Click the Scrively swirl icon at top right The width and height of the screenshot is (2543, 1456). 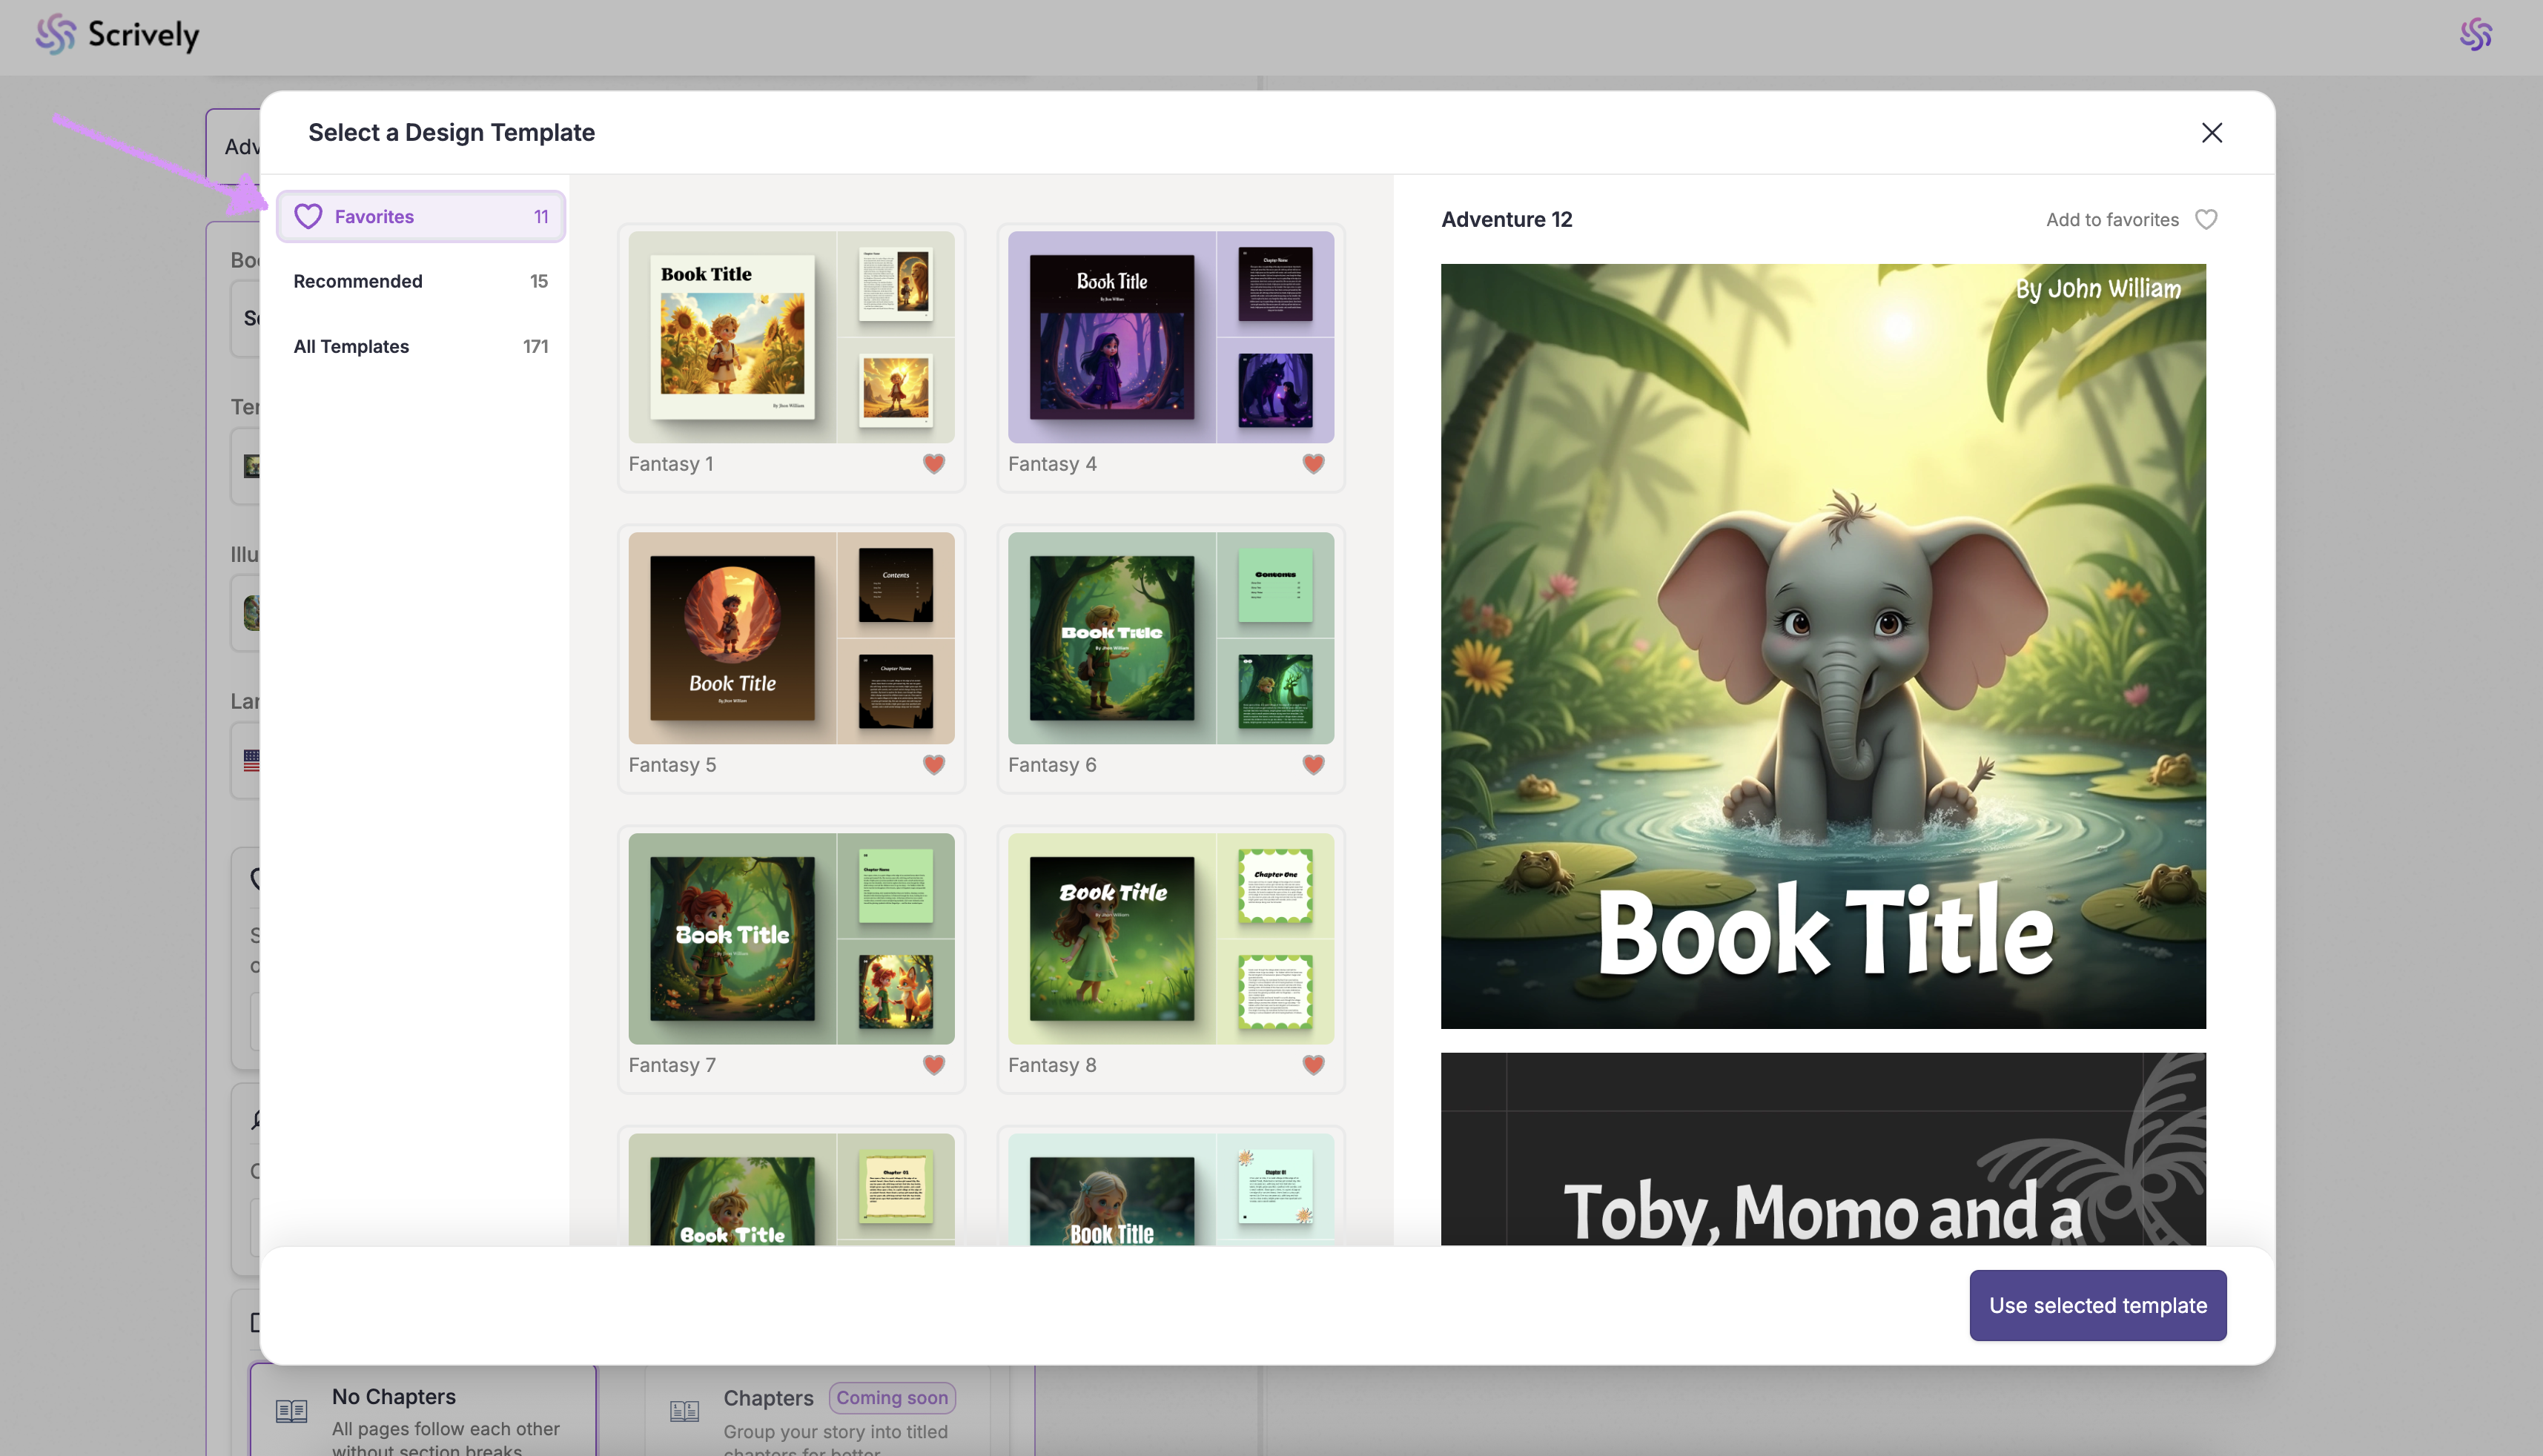[2475, 35]
